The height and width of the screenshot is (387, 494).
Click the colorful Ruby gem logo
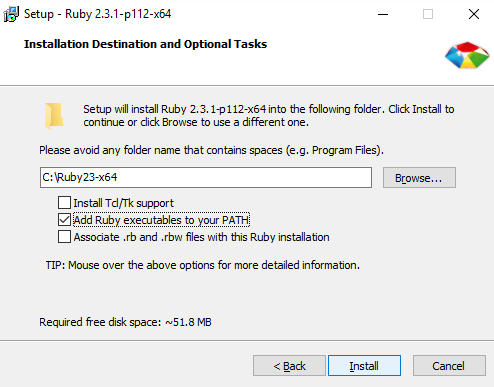click(x=467, y=55)
